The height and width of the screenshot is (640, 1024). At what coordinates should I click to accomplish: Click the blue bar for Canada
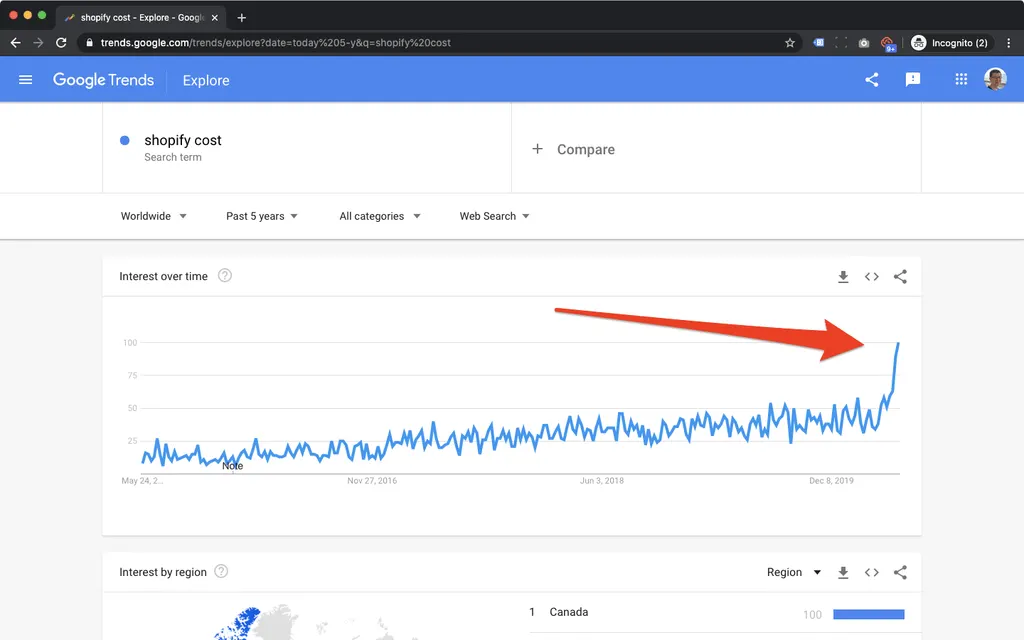pos(869,614)
